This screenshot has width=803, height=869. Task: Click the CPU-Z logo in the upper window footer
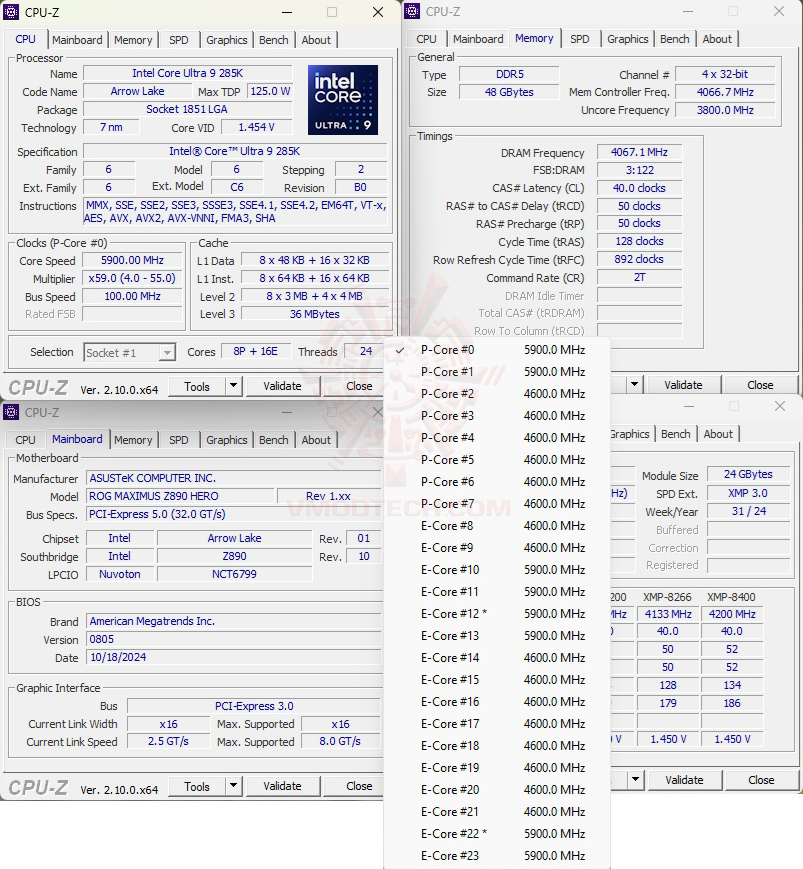[x=36, y=385]
